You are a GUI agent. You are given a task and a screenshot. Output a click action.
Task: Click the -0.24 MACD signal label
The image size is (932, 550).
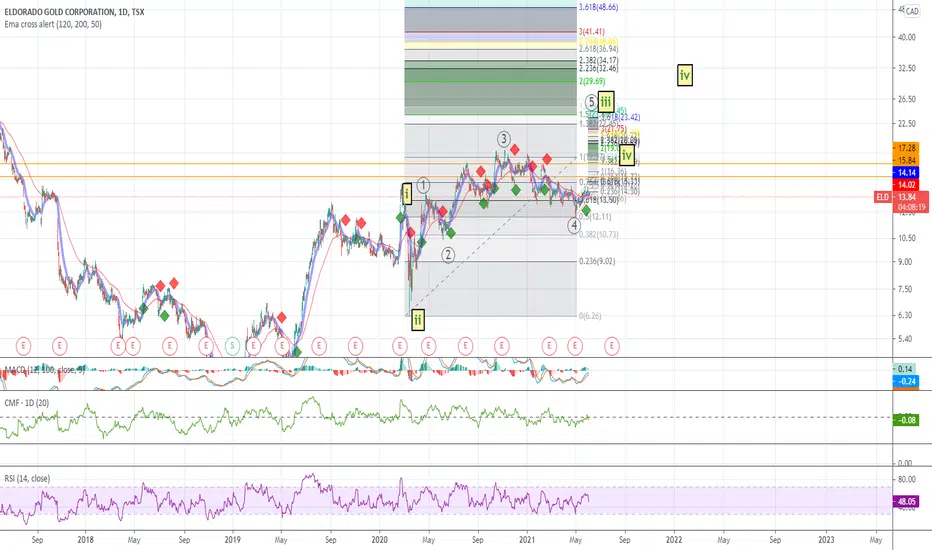(x=905, y=381)
